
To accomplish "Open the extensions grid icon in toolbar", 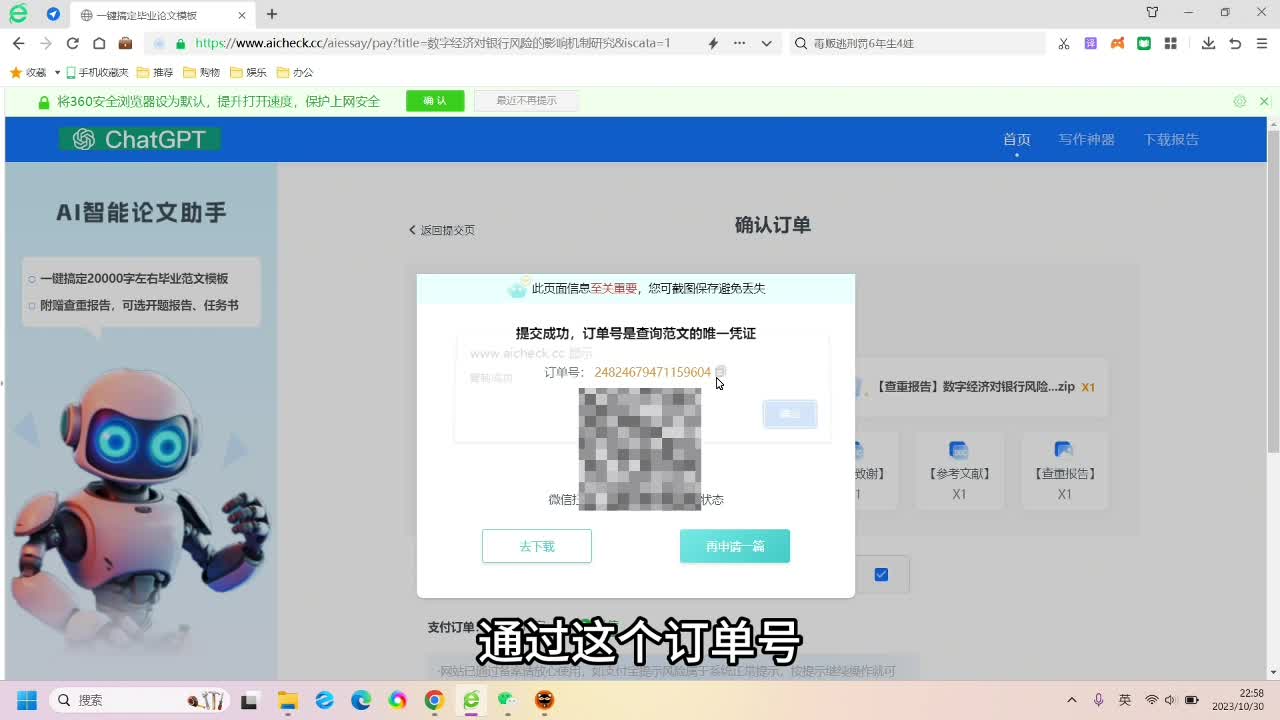I will 1170,43.
